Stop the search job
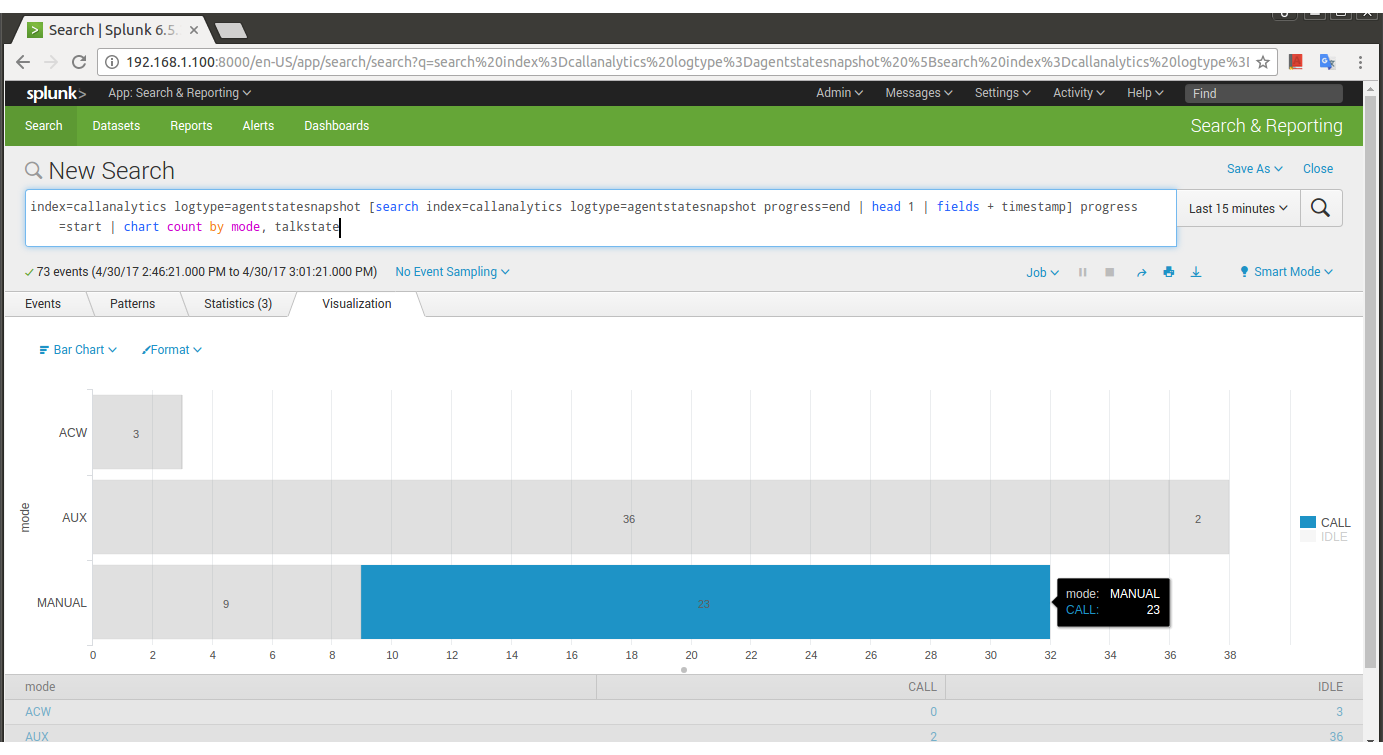The width and height of the screenshot is (1383, 755). (1109, 272)
